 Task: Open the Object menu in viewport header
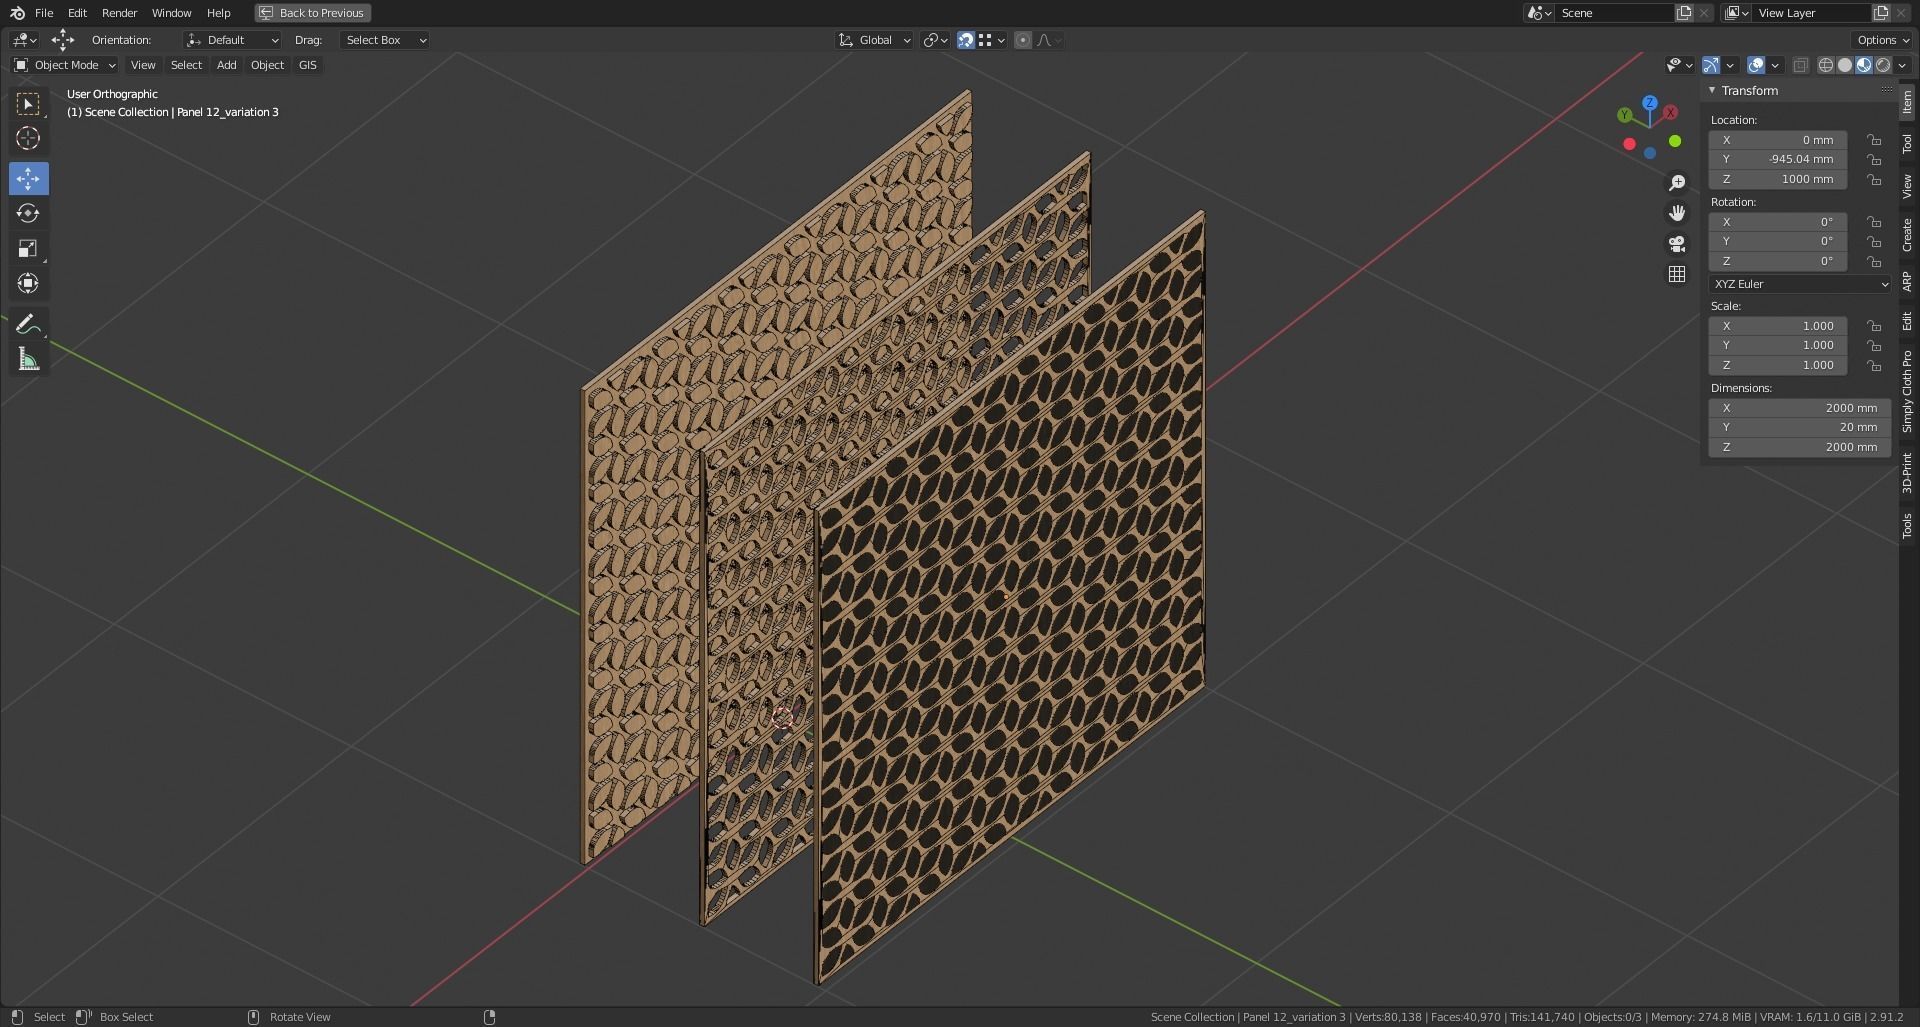click(267, 65)
